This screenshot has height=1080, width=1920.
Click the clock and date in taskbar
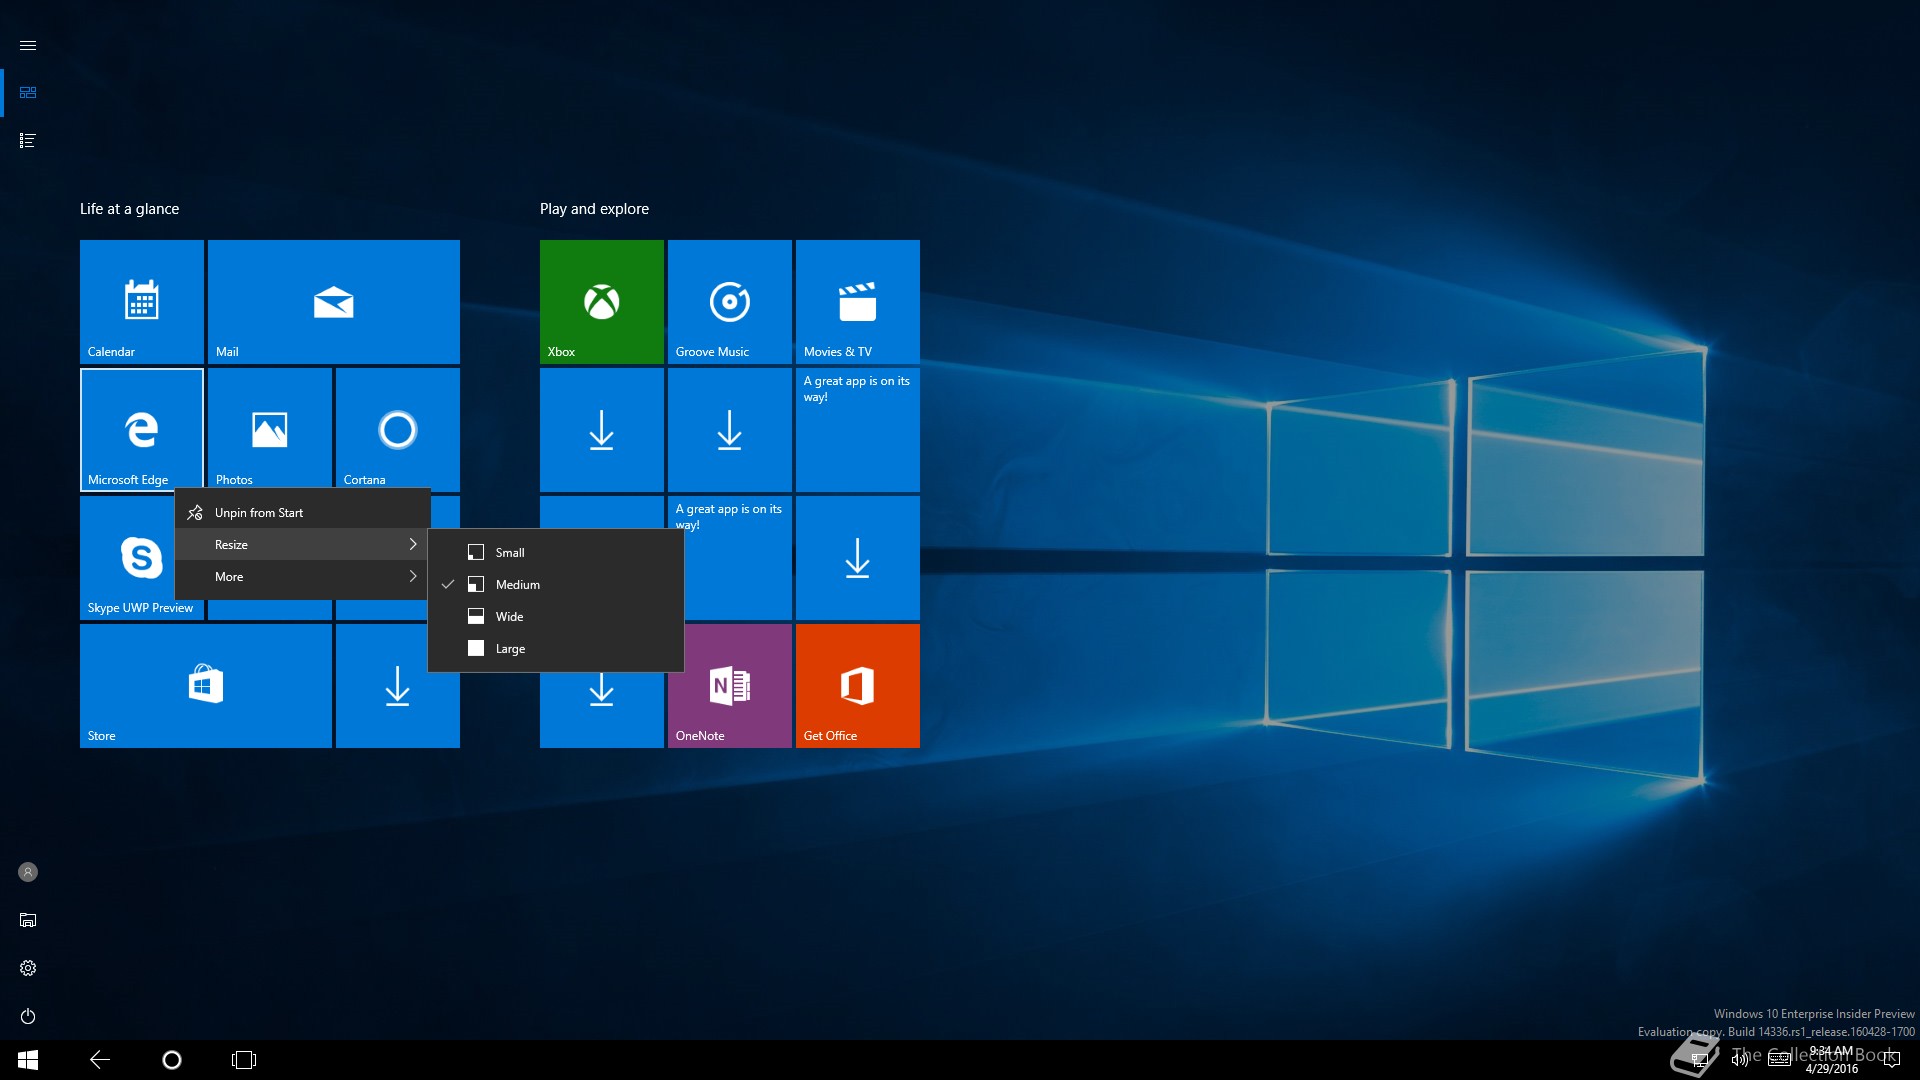pyautogui.click(x=1832, y=1060)
